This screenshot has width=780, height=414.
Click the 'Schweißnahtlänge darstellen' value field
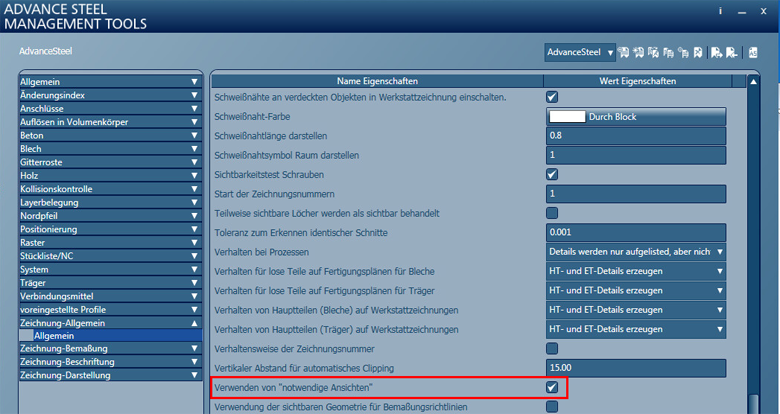pos(636,136)
